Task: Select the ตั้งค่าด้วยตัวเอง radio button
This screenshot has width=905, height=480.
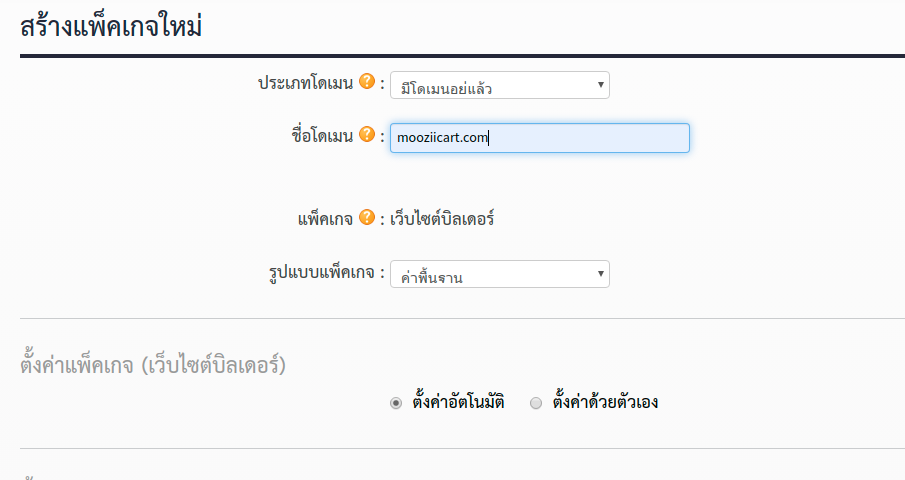Action: pyautogui.click(x=536, y=403)
